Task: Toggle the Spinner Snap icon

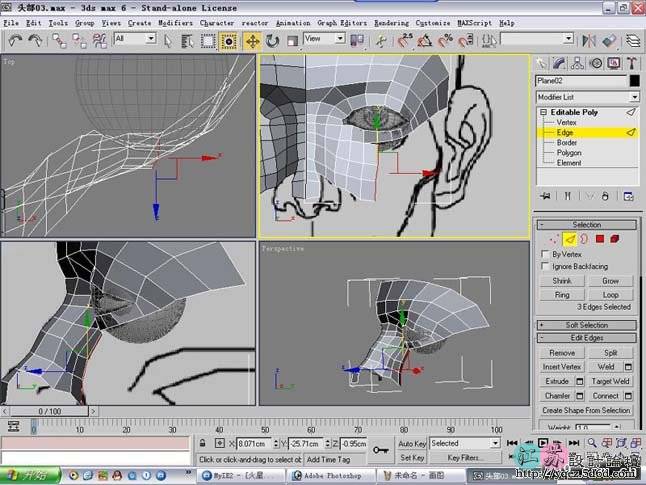Action: (x=466, y=40)
